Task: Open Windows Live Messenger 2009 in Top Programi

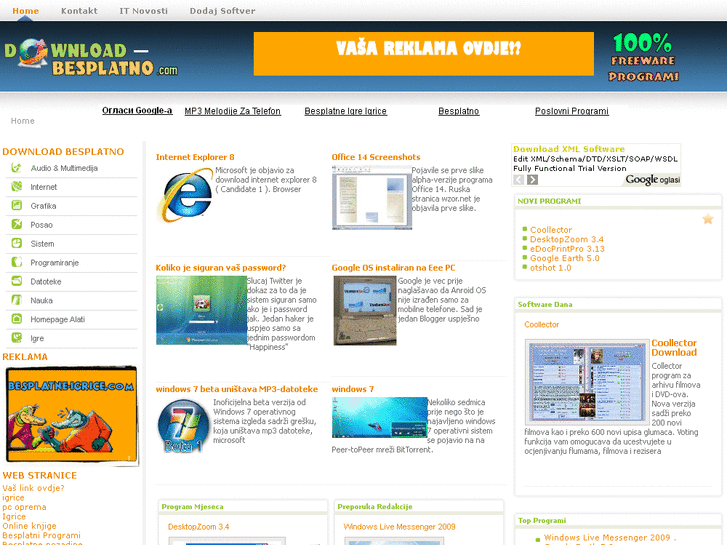Action: click(610, 538)
